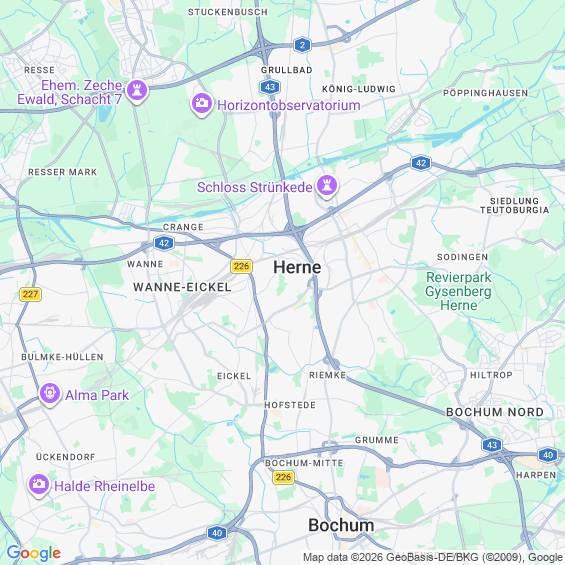Click the A40 shield near Harpen
The image size is (565, 565).
pos(548,455)
